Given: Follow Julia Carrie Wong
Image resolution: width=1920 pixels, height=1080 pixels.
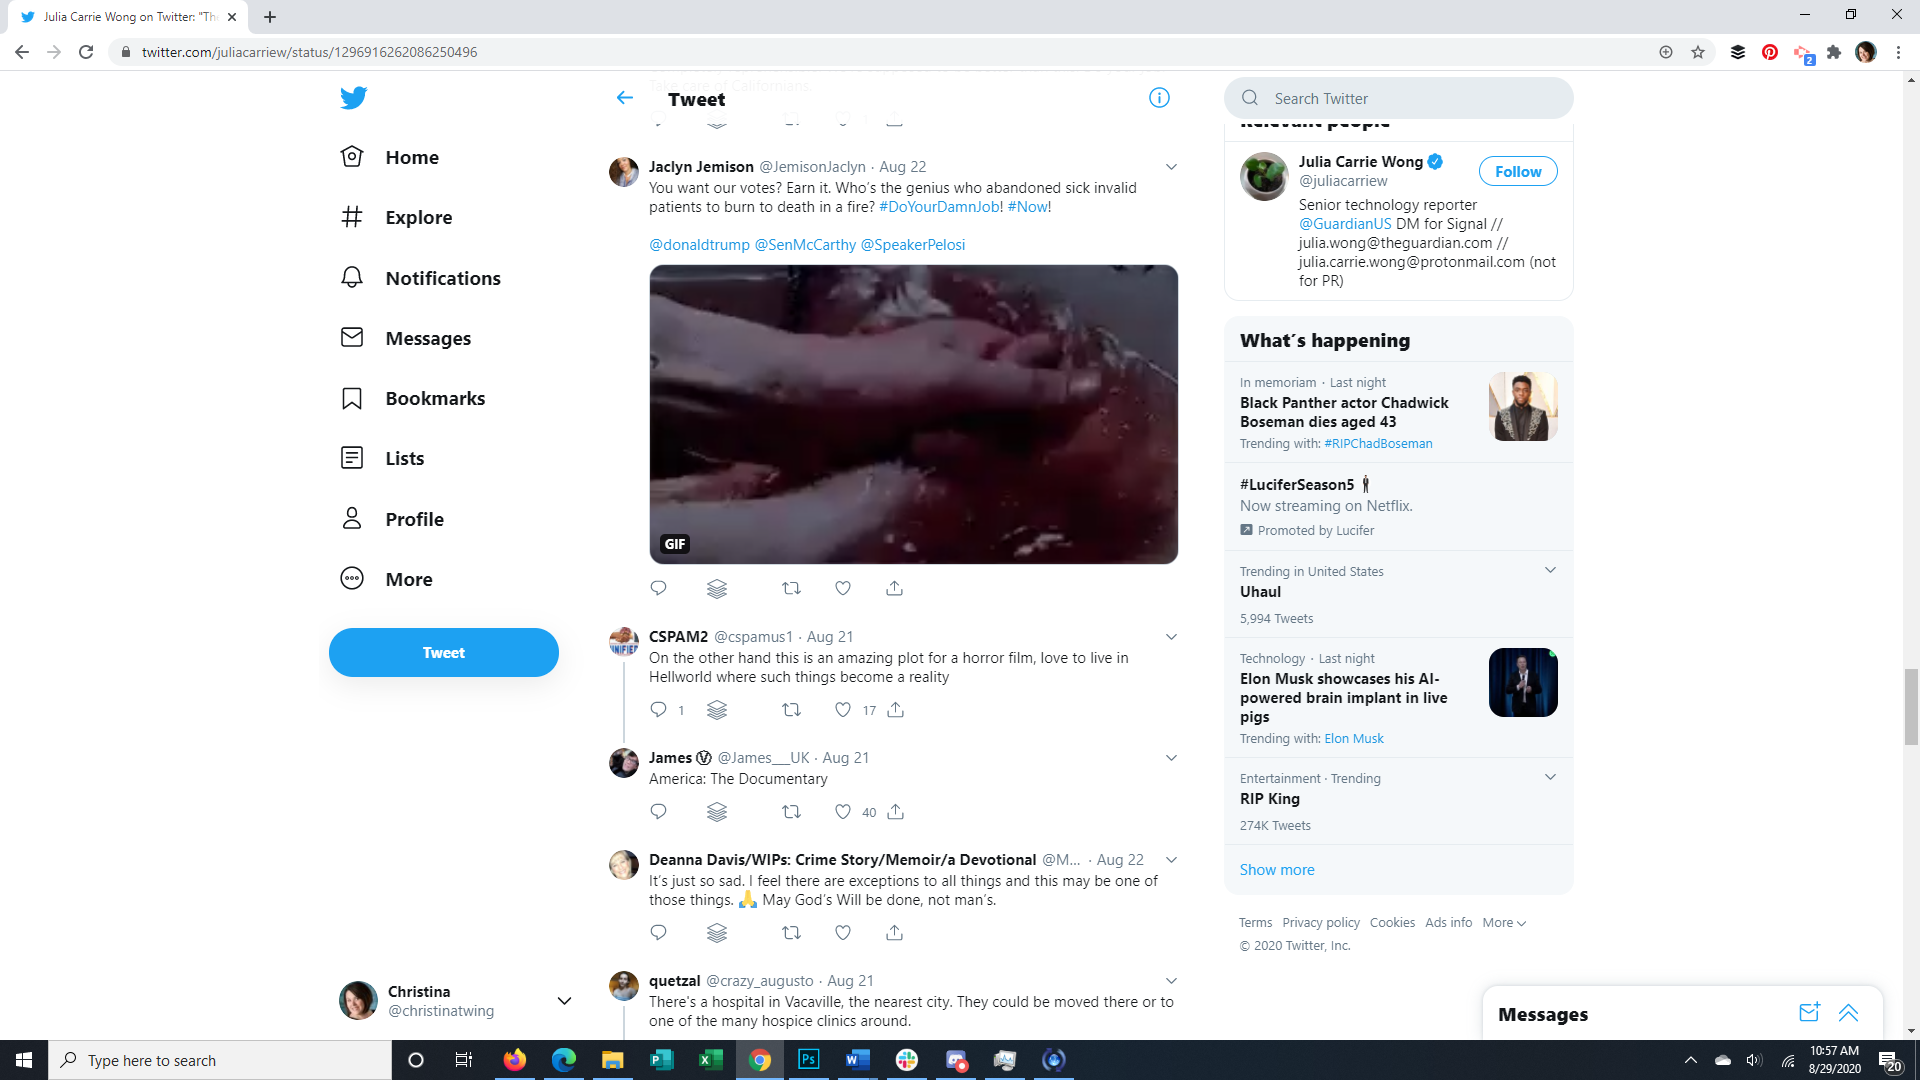Looking at the screenshot, I should pyautogui.click(x=1517, y=172).
